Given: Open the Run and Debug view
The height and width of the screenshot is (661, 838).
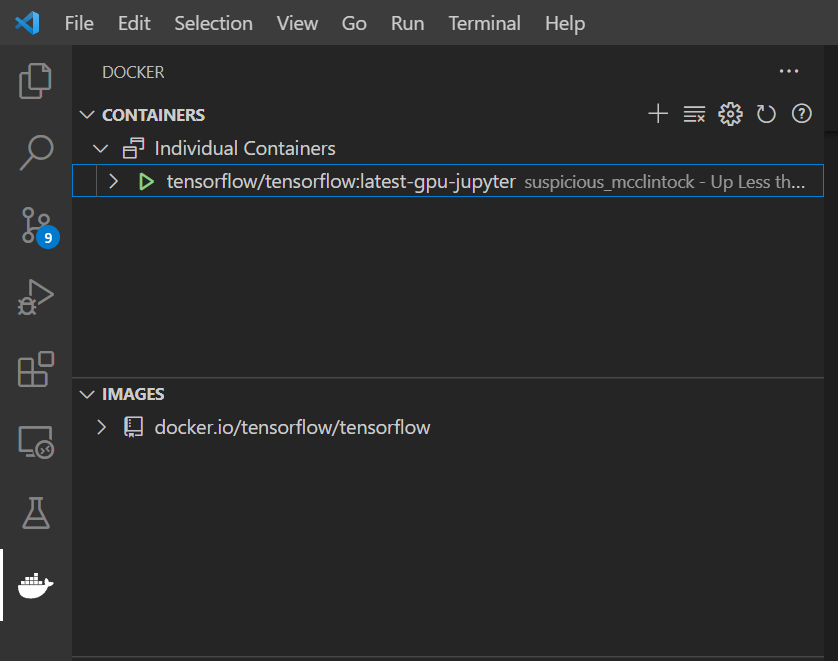Looking at the screenshot, I should [36, 297].
